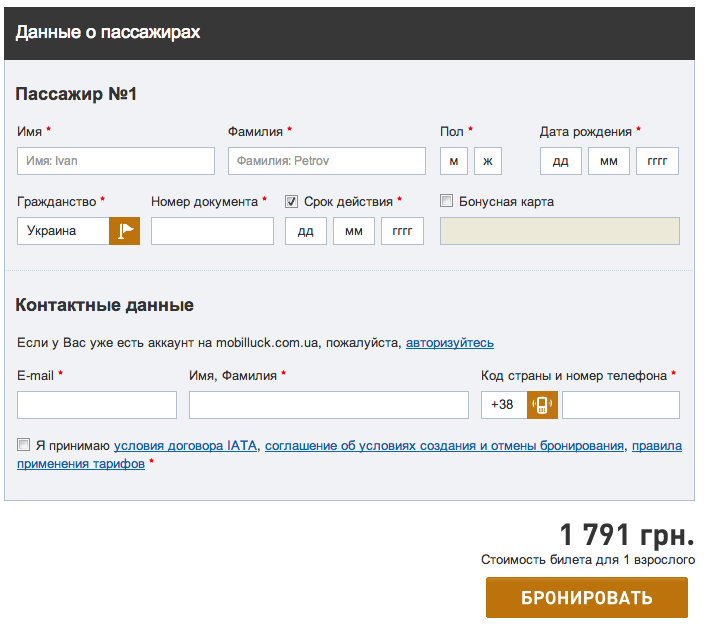Image resolution: width=708 pixels, height=625 pixels.
Task: Focus the Имя first name field
Action: pyautogui.click(x=116, y=161)
